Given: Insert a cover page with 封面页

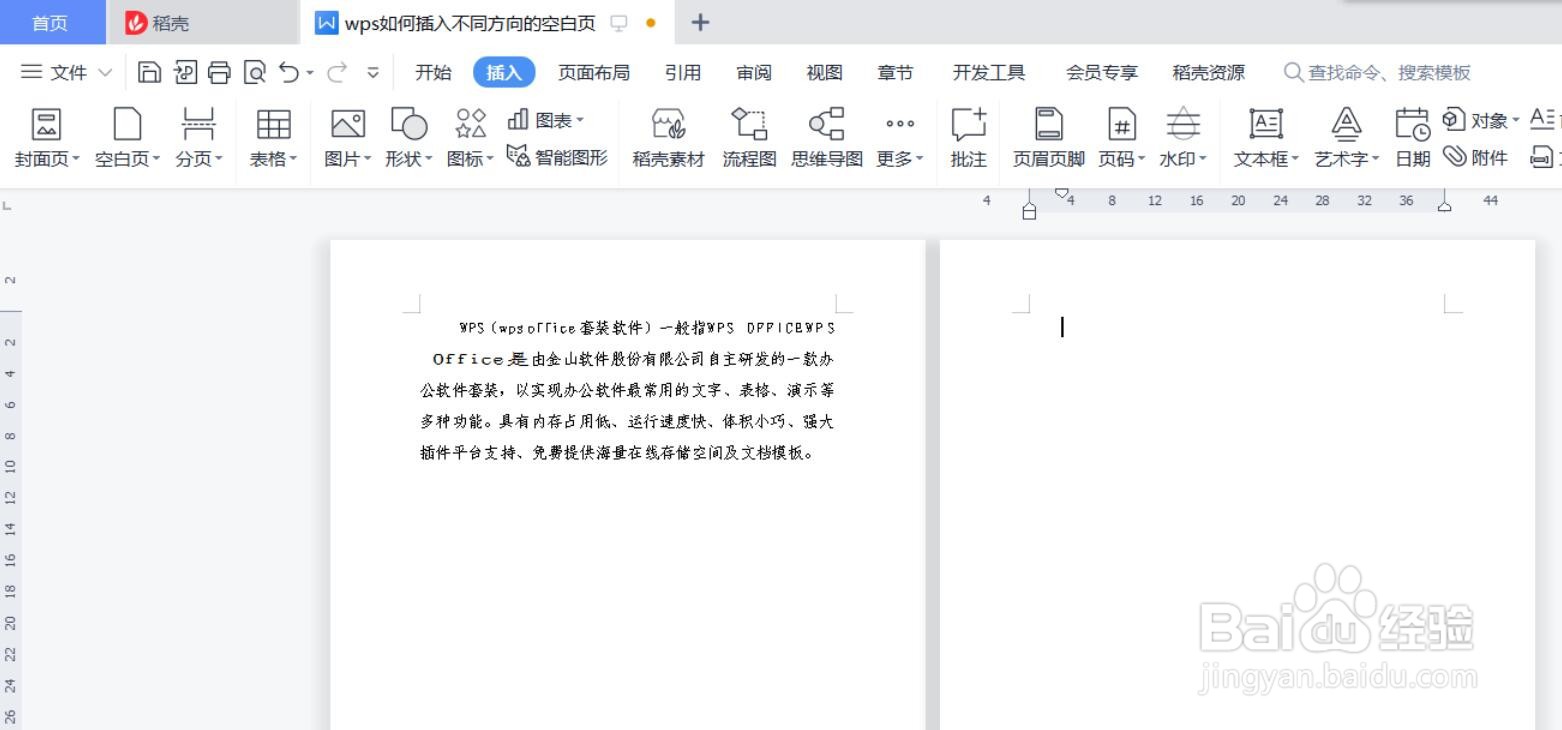Looking at the screenshot, I should pyautogui.click(x=47, y=137).
